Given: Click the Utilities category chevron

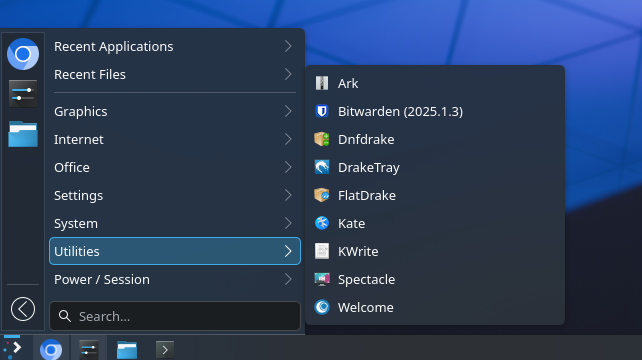Looking at the screenshot, I should pyautogui.click(x=288, y=251).
